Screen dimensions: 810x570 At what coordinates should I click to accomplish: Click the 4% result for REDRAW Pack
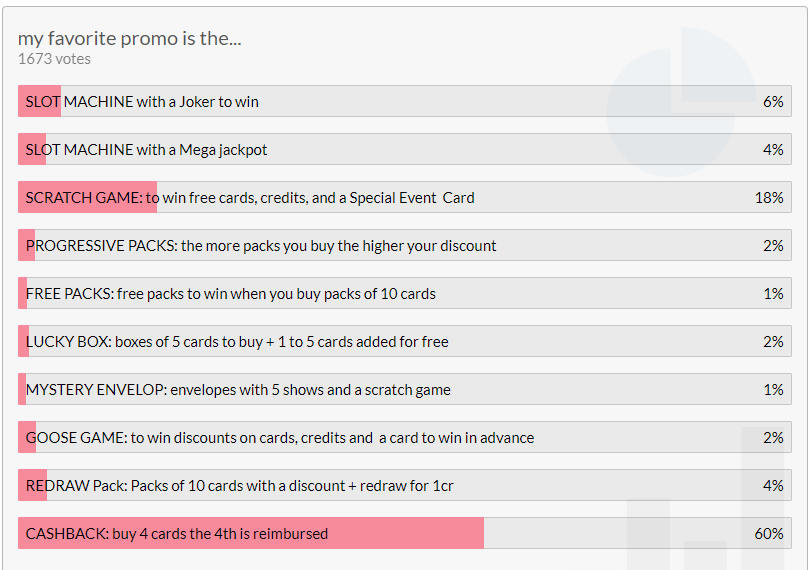772,486
